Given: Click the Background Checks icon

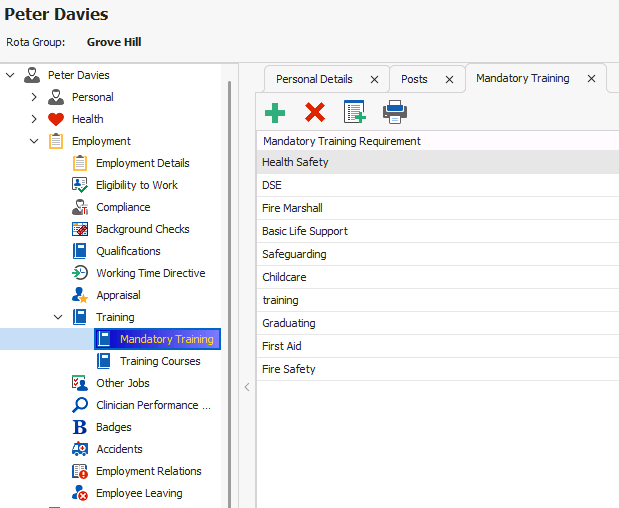Looking at the screenshot, I should click(80, 229).
